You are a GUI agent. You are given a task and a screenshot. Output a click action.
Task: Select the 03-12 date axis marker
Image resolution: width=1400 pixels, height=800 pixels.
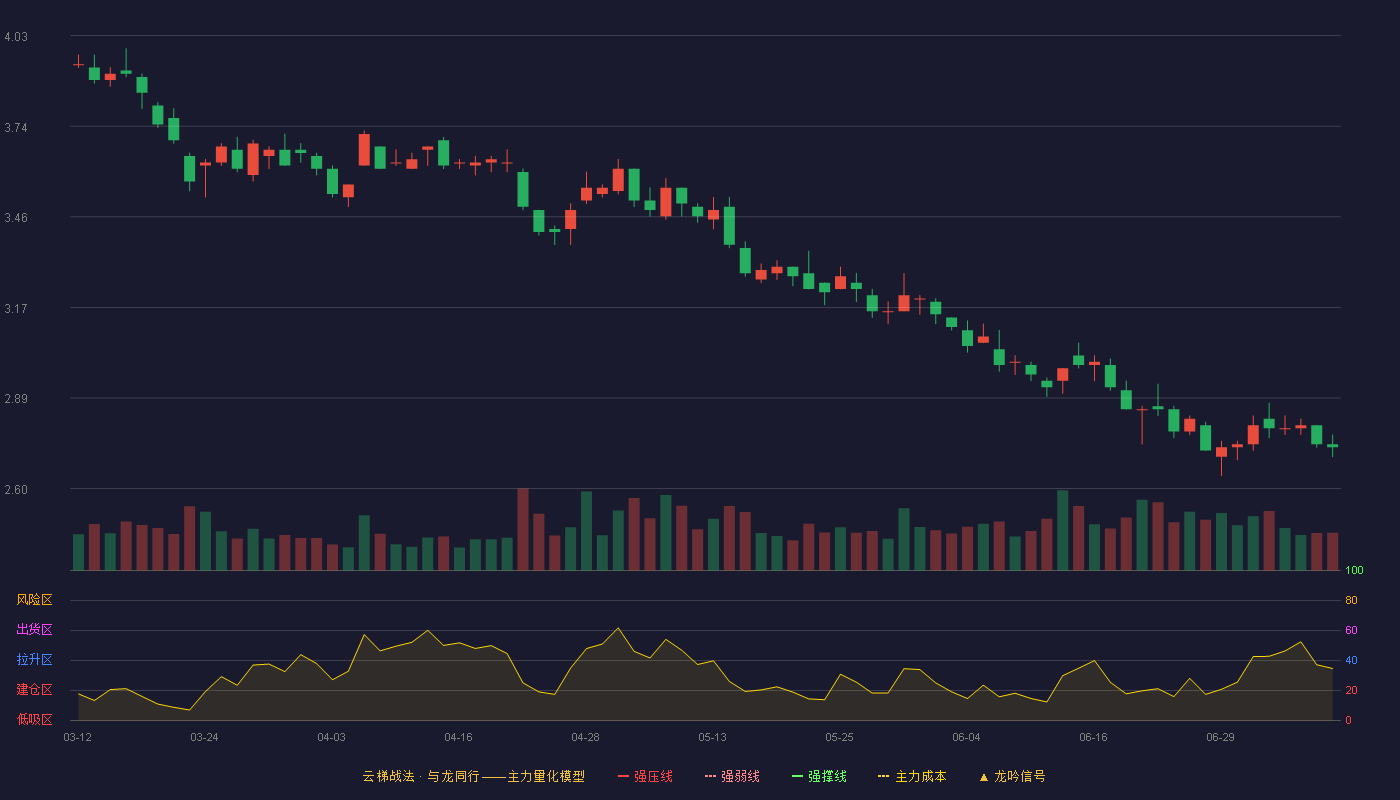78,737
